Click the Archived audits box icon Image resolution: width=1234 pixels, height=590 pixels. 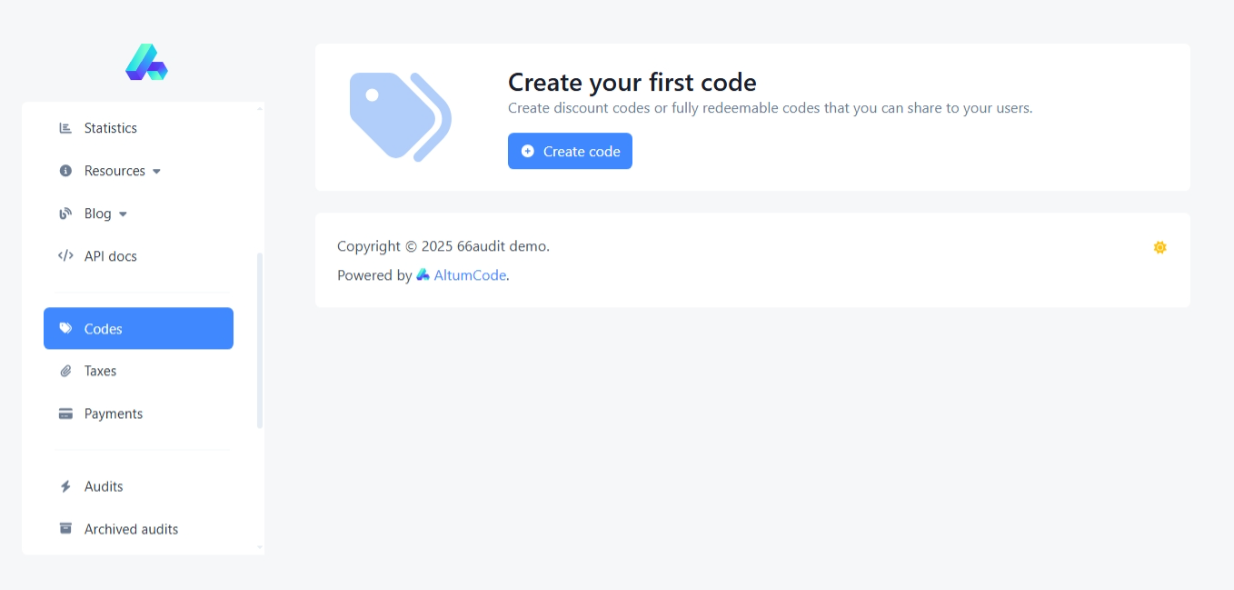pyautogui.click(x=66, y=529)
